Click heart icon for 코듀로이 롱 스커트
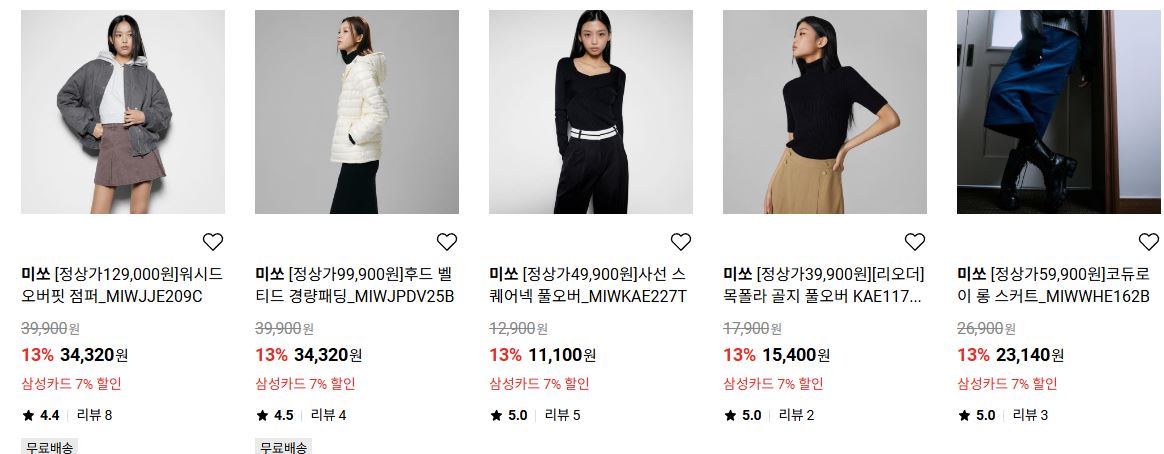 click(1148, 242)
